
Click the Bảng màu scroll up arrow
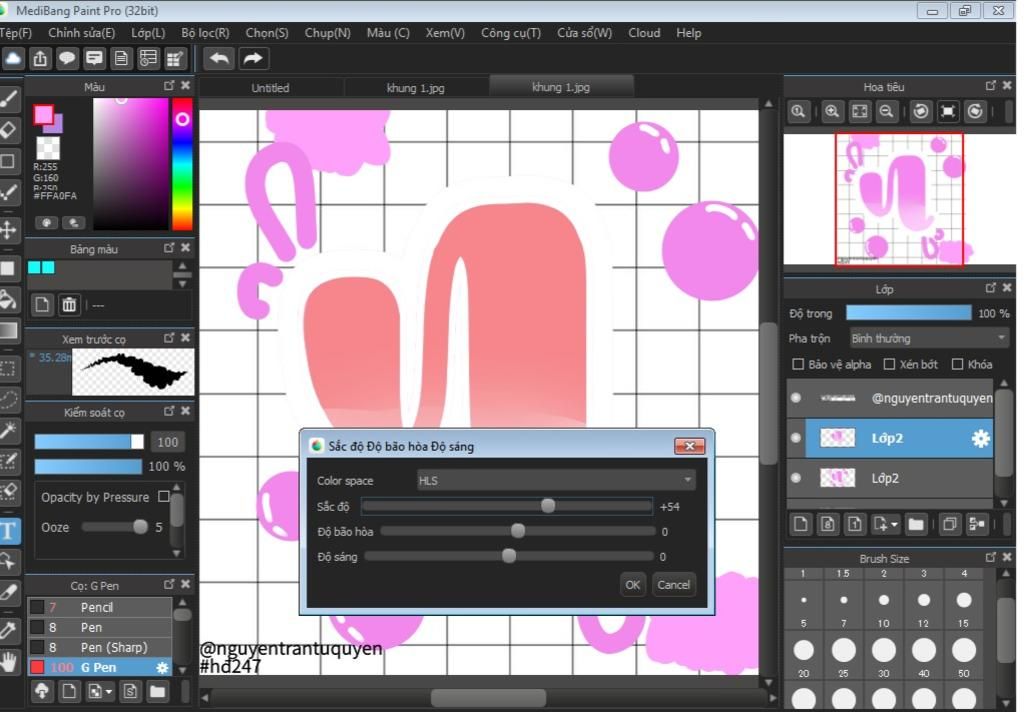182,267
